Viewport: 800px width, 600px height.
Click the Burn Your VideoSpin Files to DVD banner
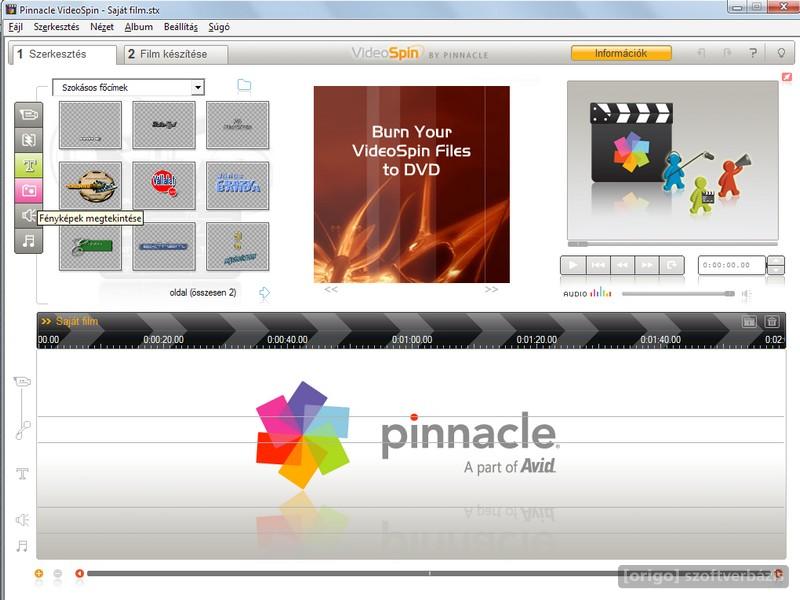click(412, 184)
